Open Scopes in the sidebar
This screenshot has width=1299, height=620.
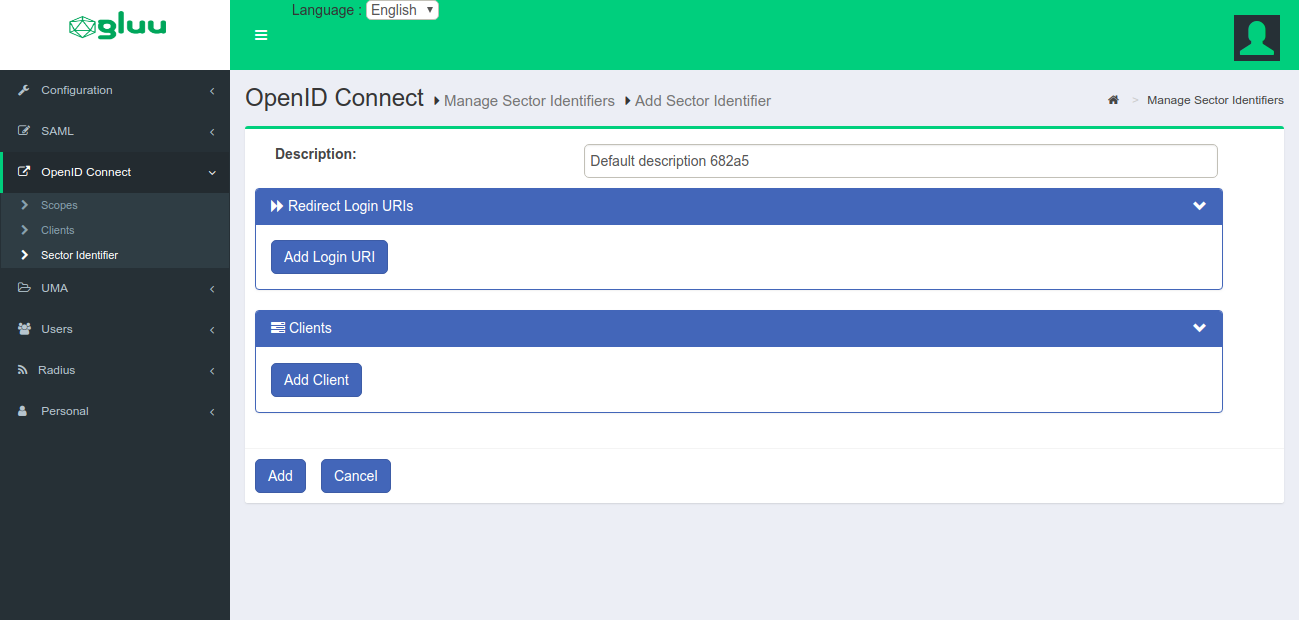click(59, 205)
